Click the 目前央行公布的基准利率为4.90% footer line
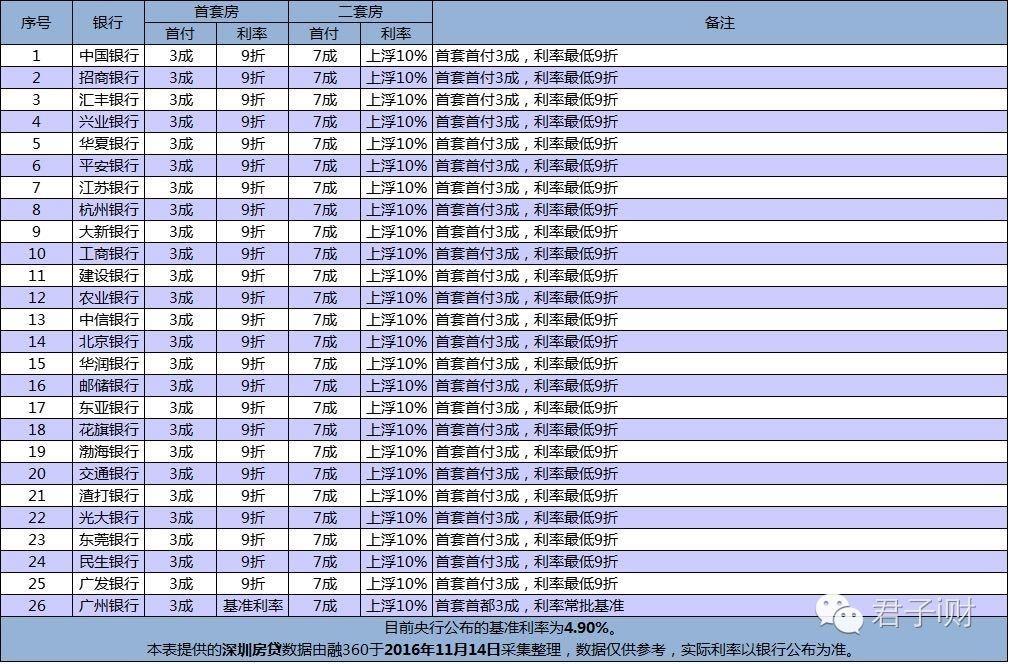The height and width of the screenshot is (664, 1010). pos(501,628)
